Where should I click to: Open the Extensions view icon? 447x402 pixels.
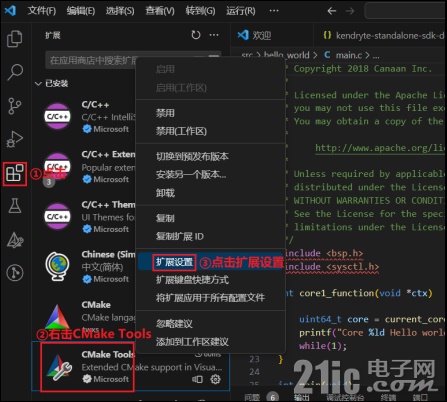(15, 173)
